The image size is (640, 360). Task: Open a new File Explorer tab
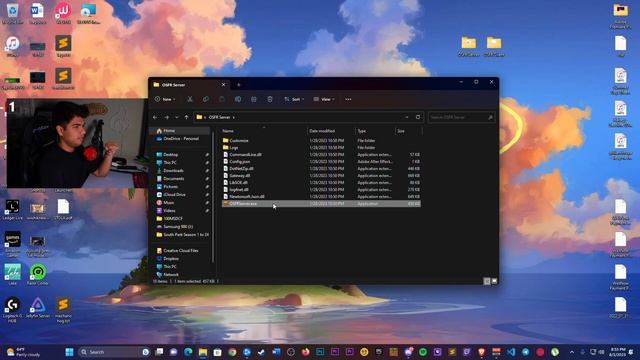[239, 85]
